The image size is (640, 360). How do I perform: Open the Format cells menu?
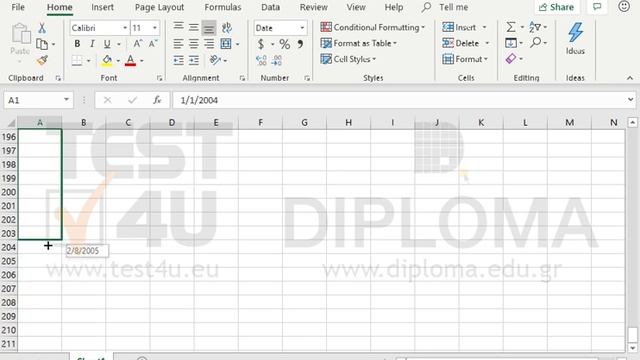pos(465,59)
